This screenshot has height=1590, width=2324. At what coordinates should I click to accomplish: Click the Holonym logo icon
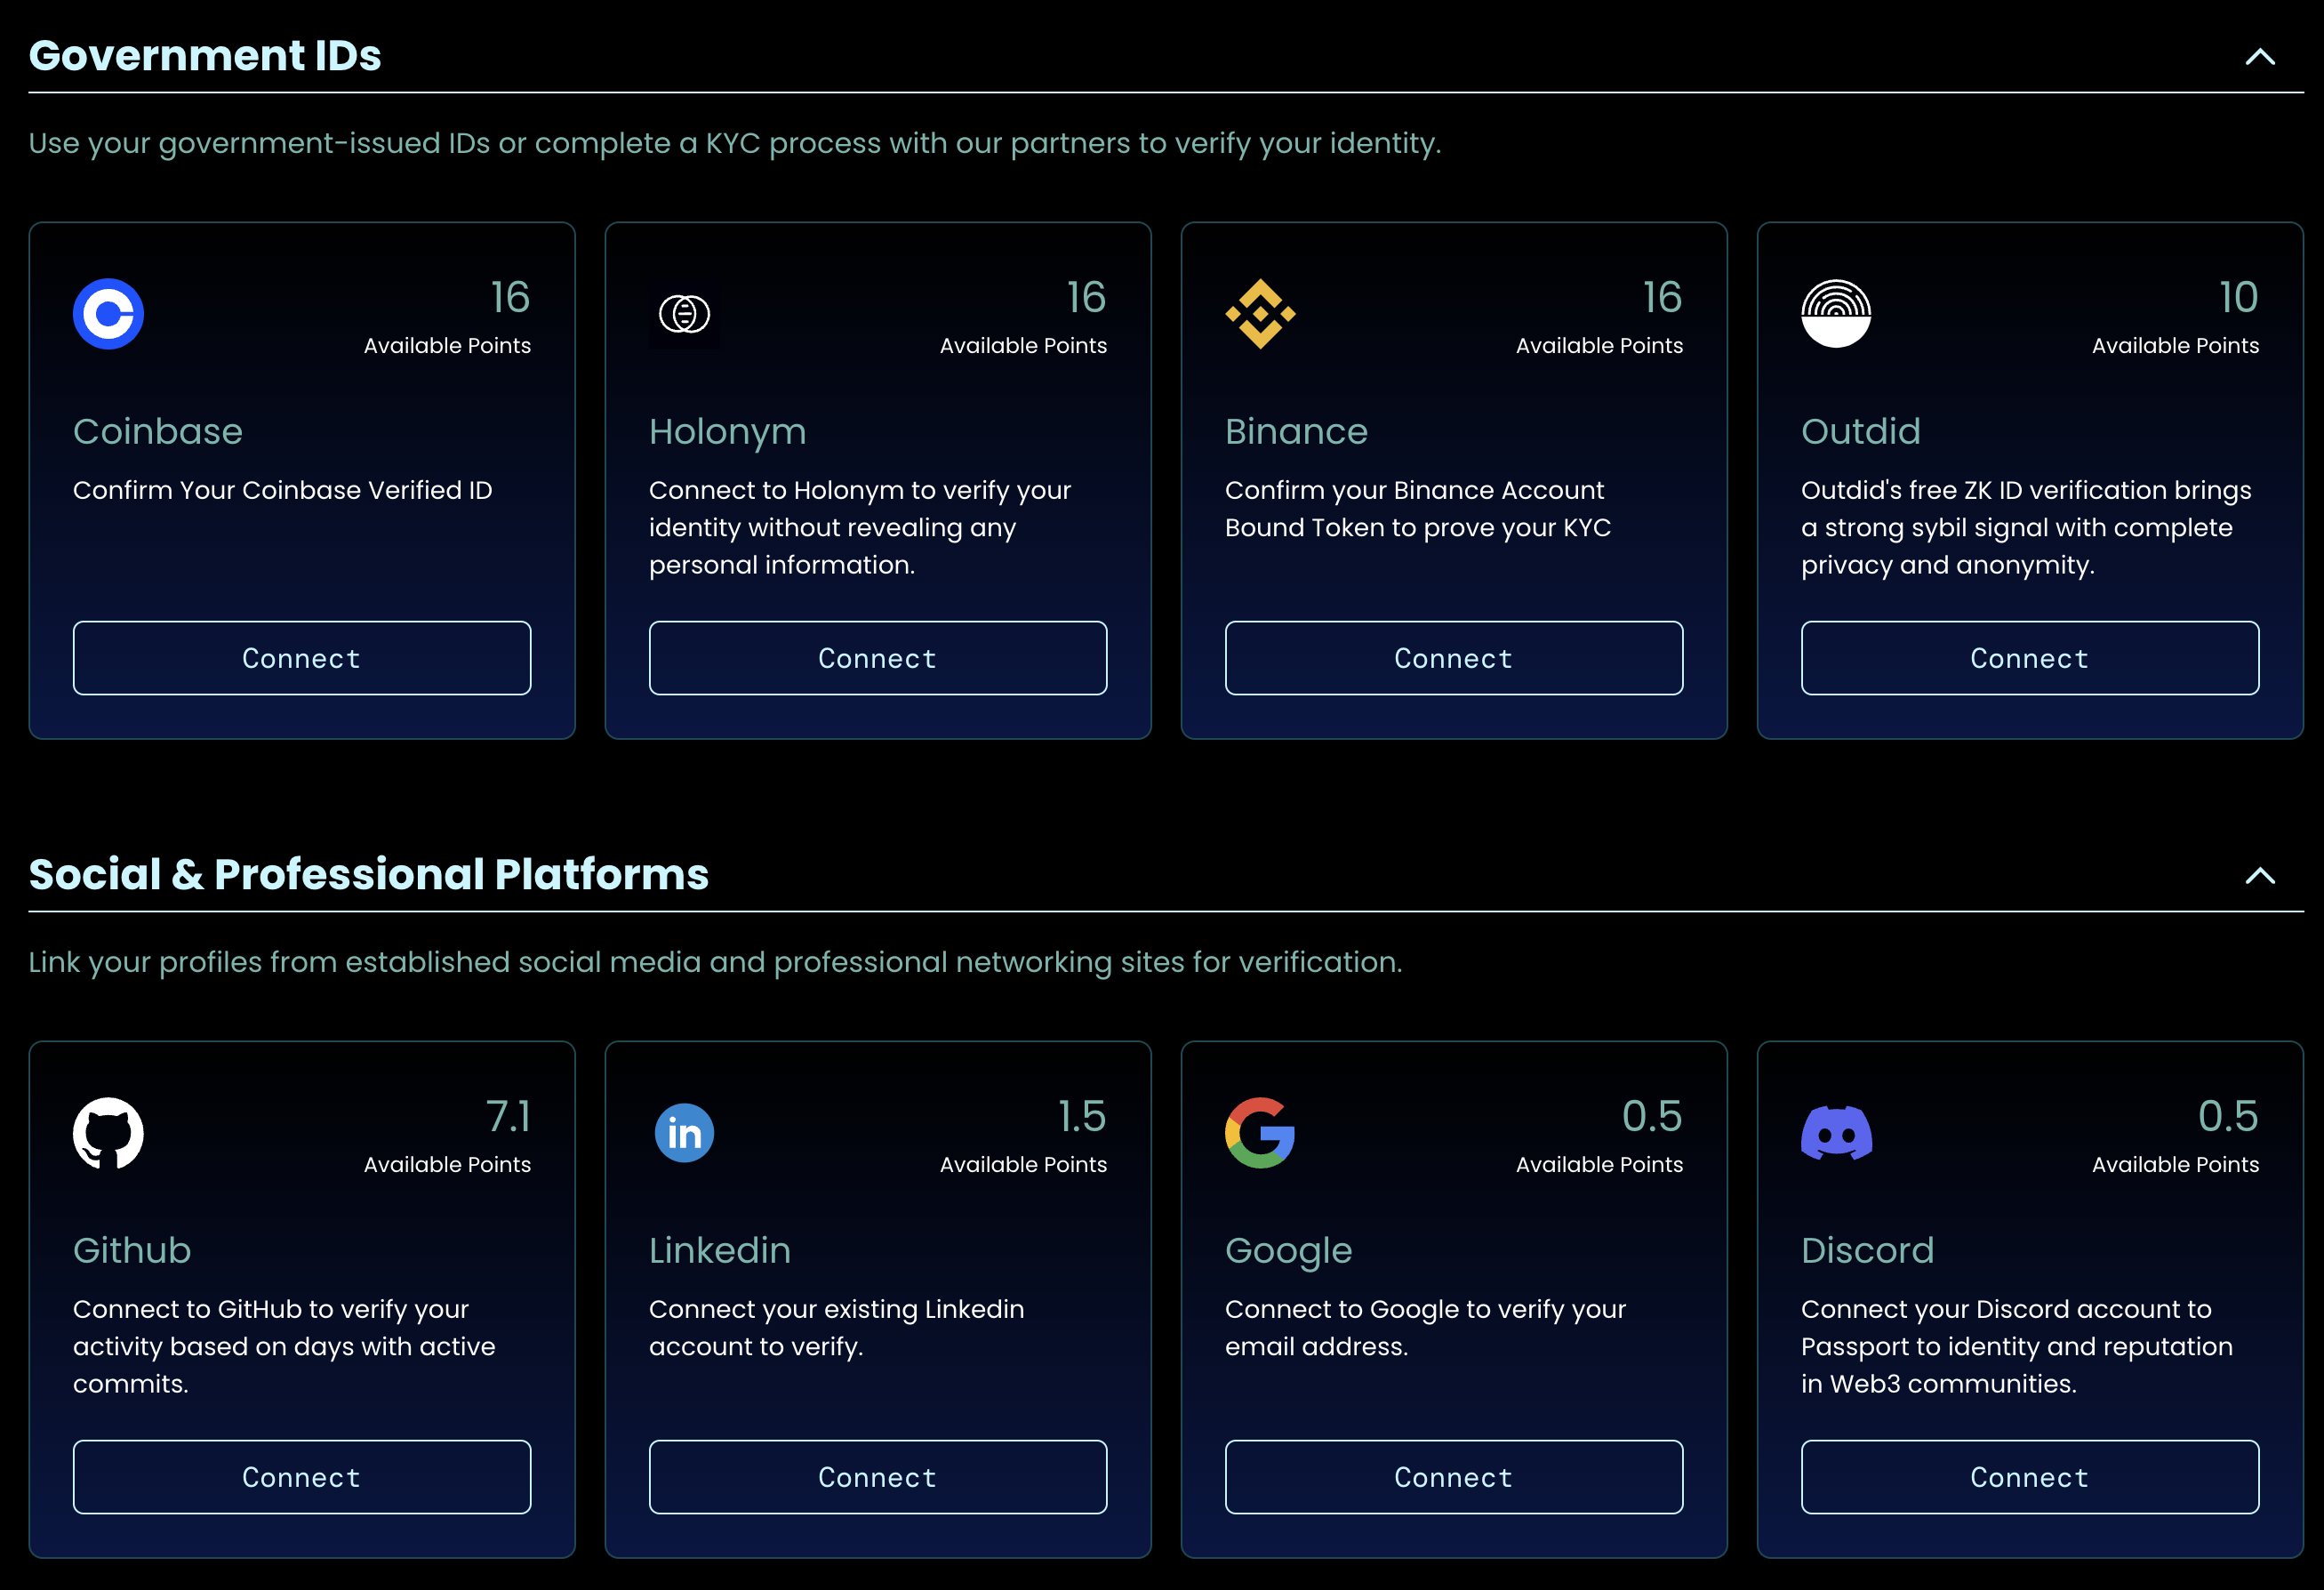(684, 314)
